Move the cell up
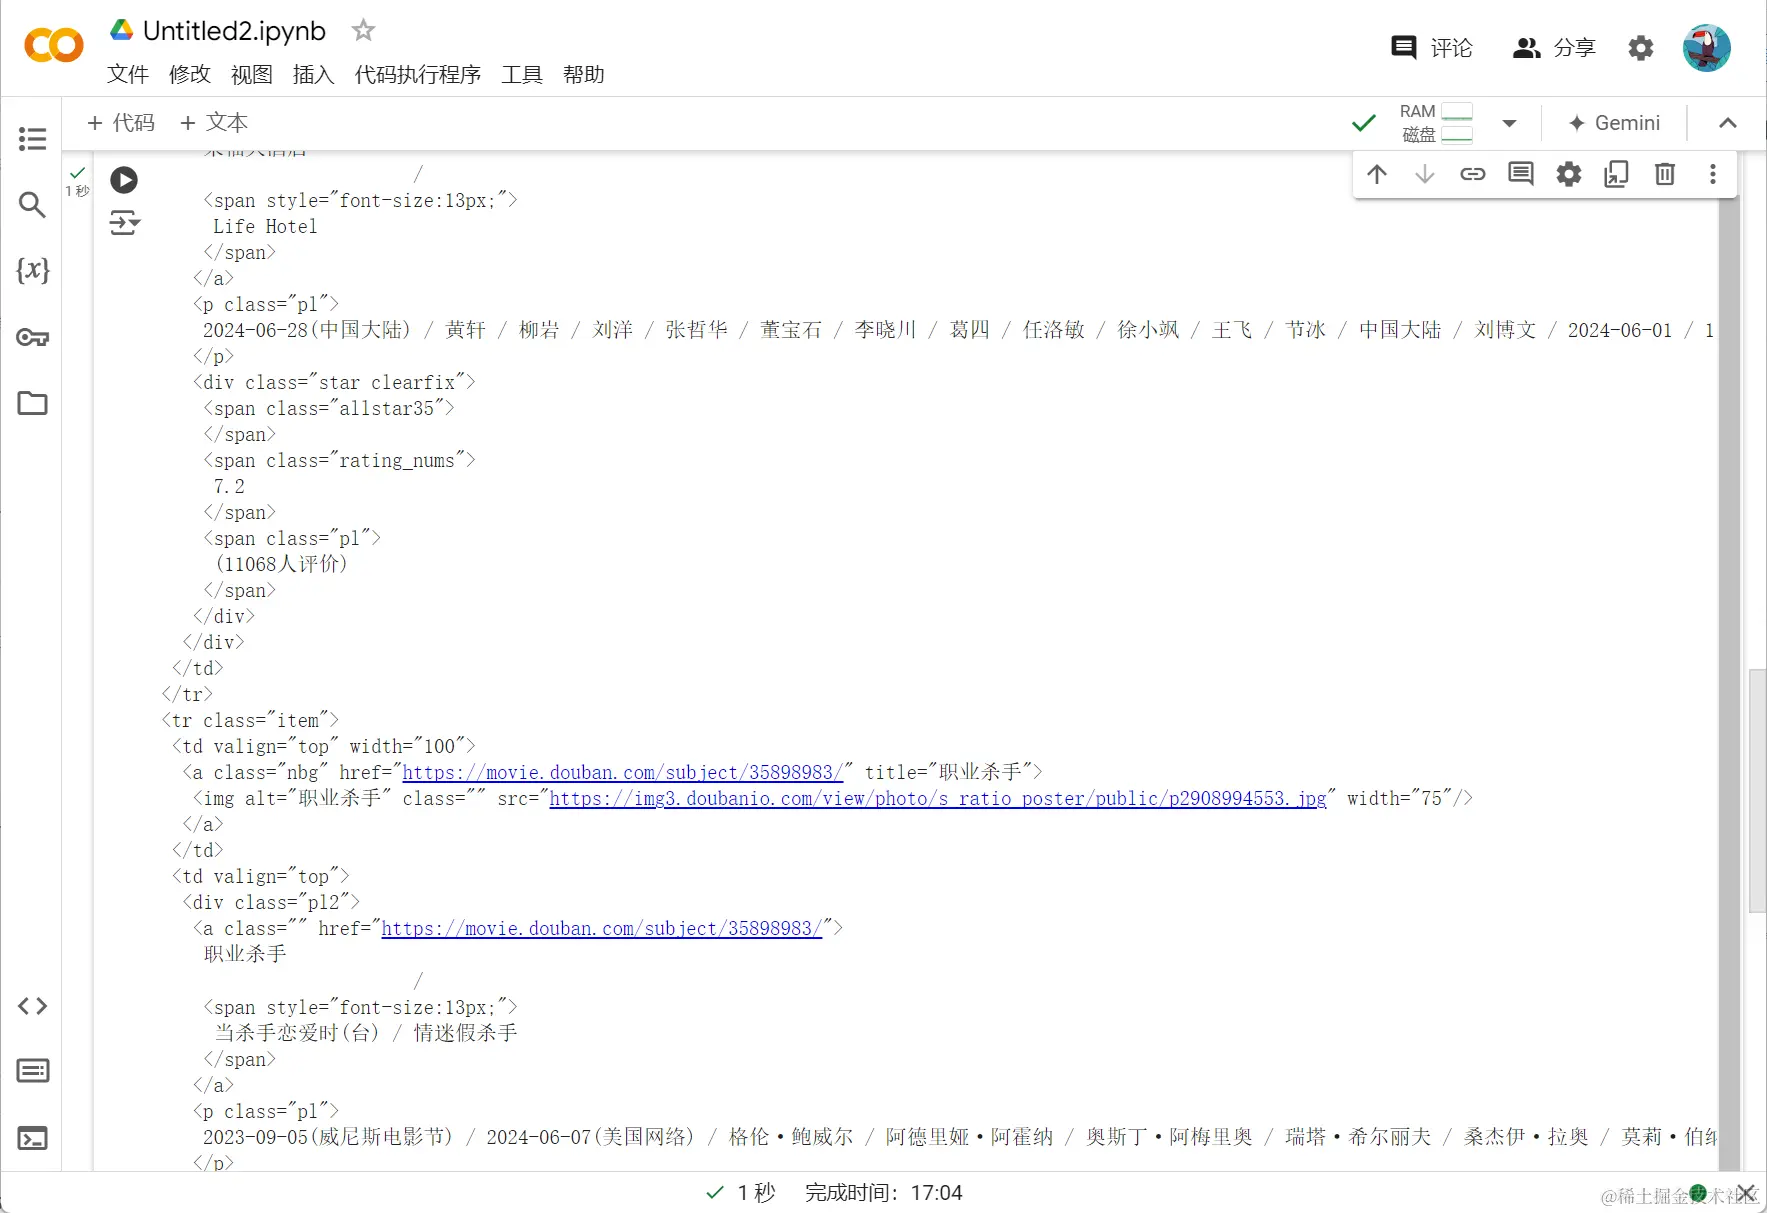 (x=1377, y=174)
